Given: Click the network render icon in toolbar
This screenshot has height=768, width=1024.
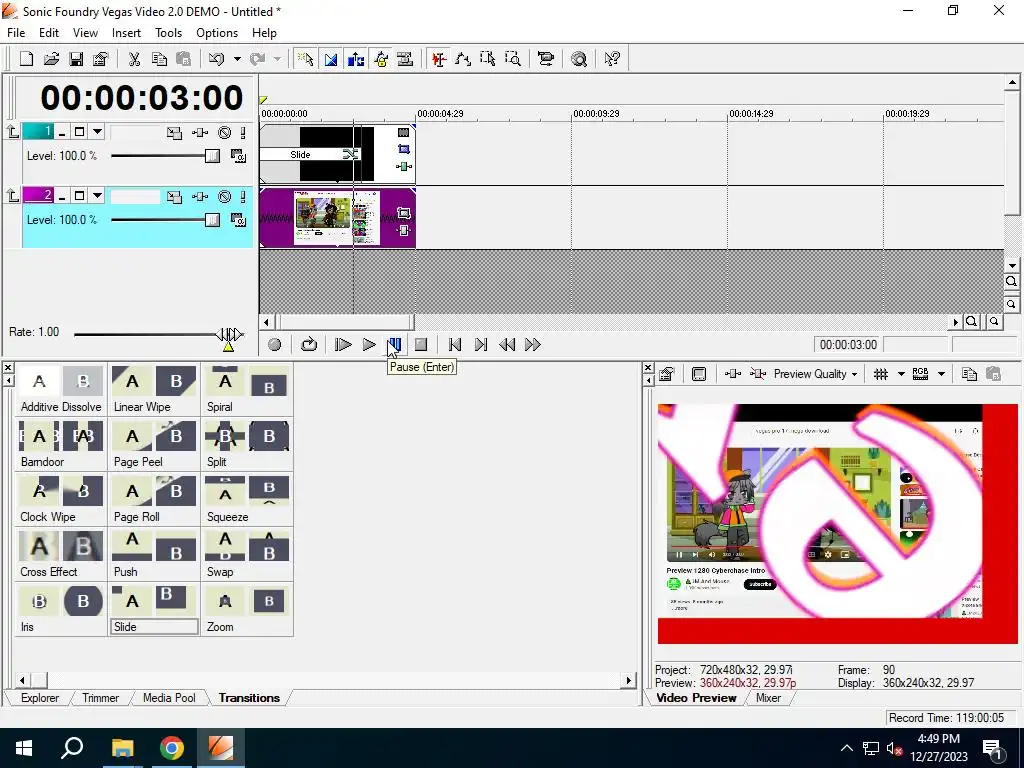Looking at the screenshot, I should tap(545, 59).
